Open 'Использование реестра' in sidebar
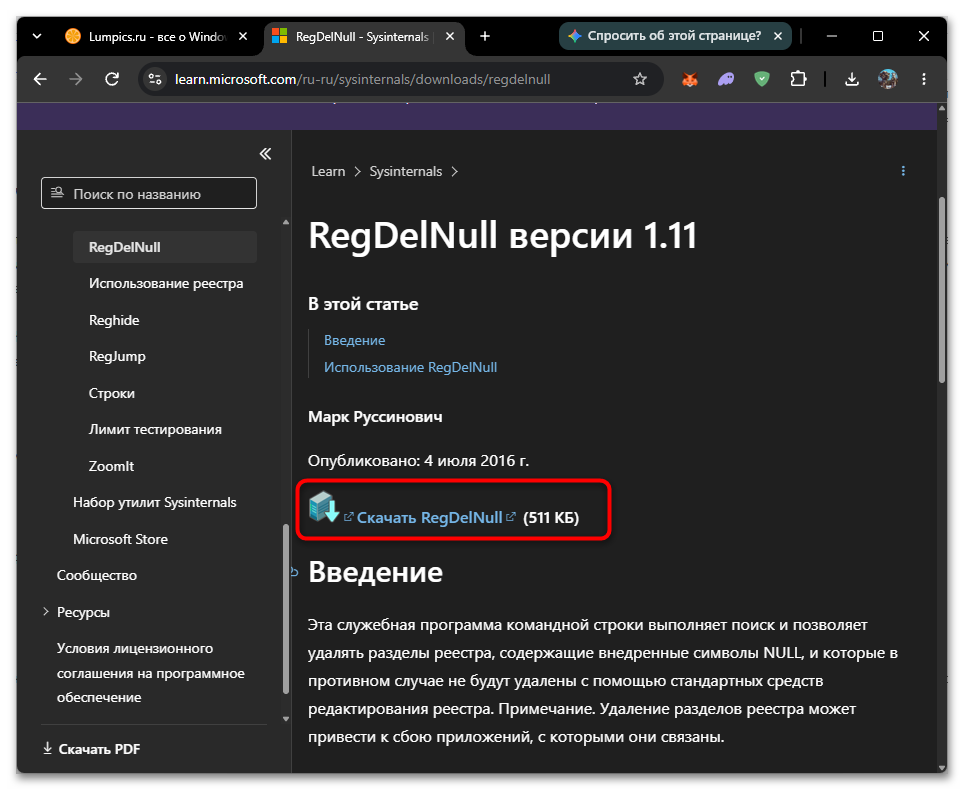964x790 pixels. click(x=166, y=283)
